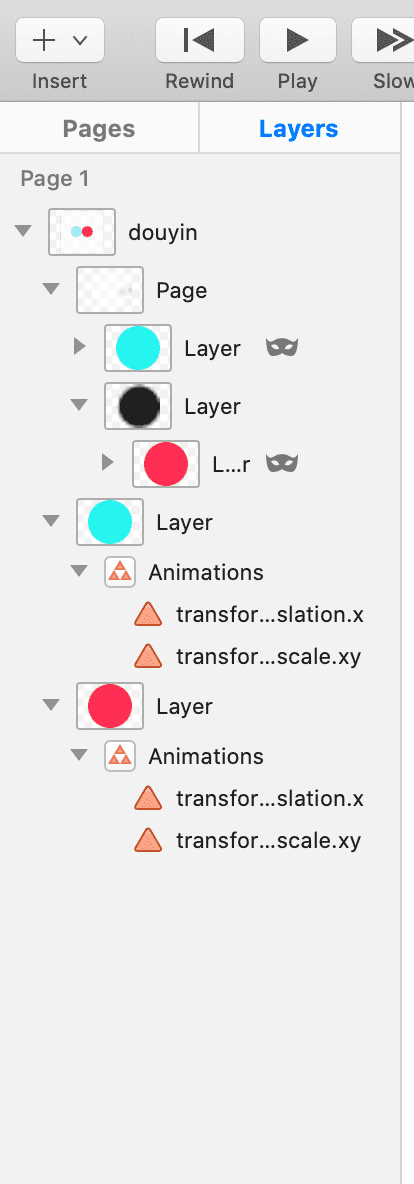The height and width of the screenshot is (1184, 414).
Task: Expand the masked cyan Layer under Page
Action: pos(80,347)
